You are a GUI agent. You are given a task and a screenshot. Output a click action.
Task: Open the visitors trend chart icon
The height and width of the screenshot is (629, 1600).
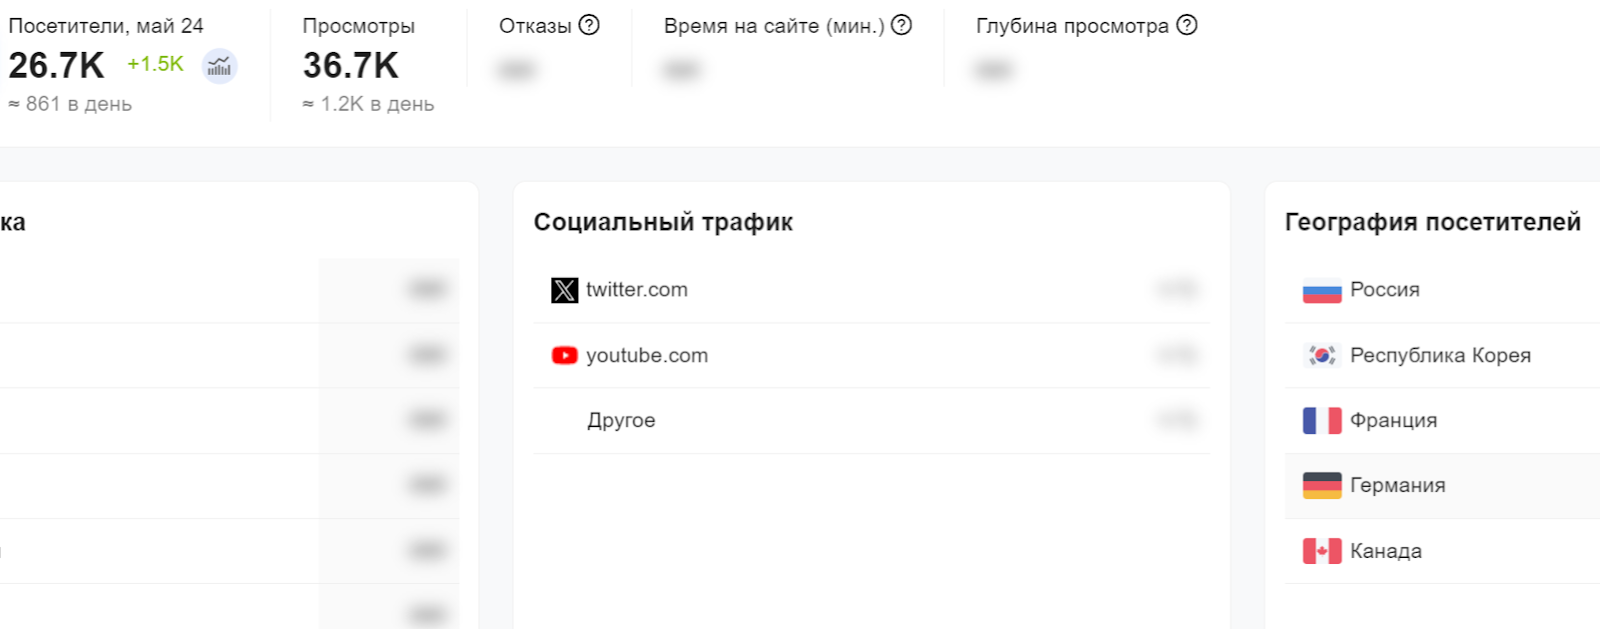[x=219, y=66]
